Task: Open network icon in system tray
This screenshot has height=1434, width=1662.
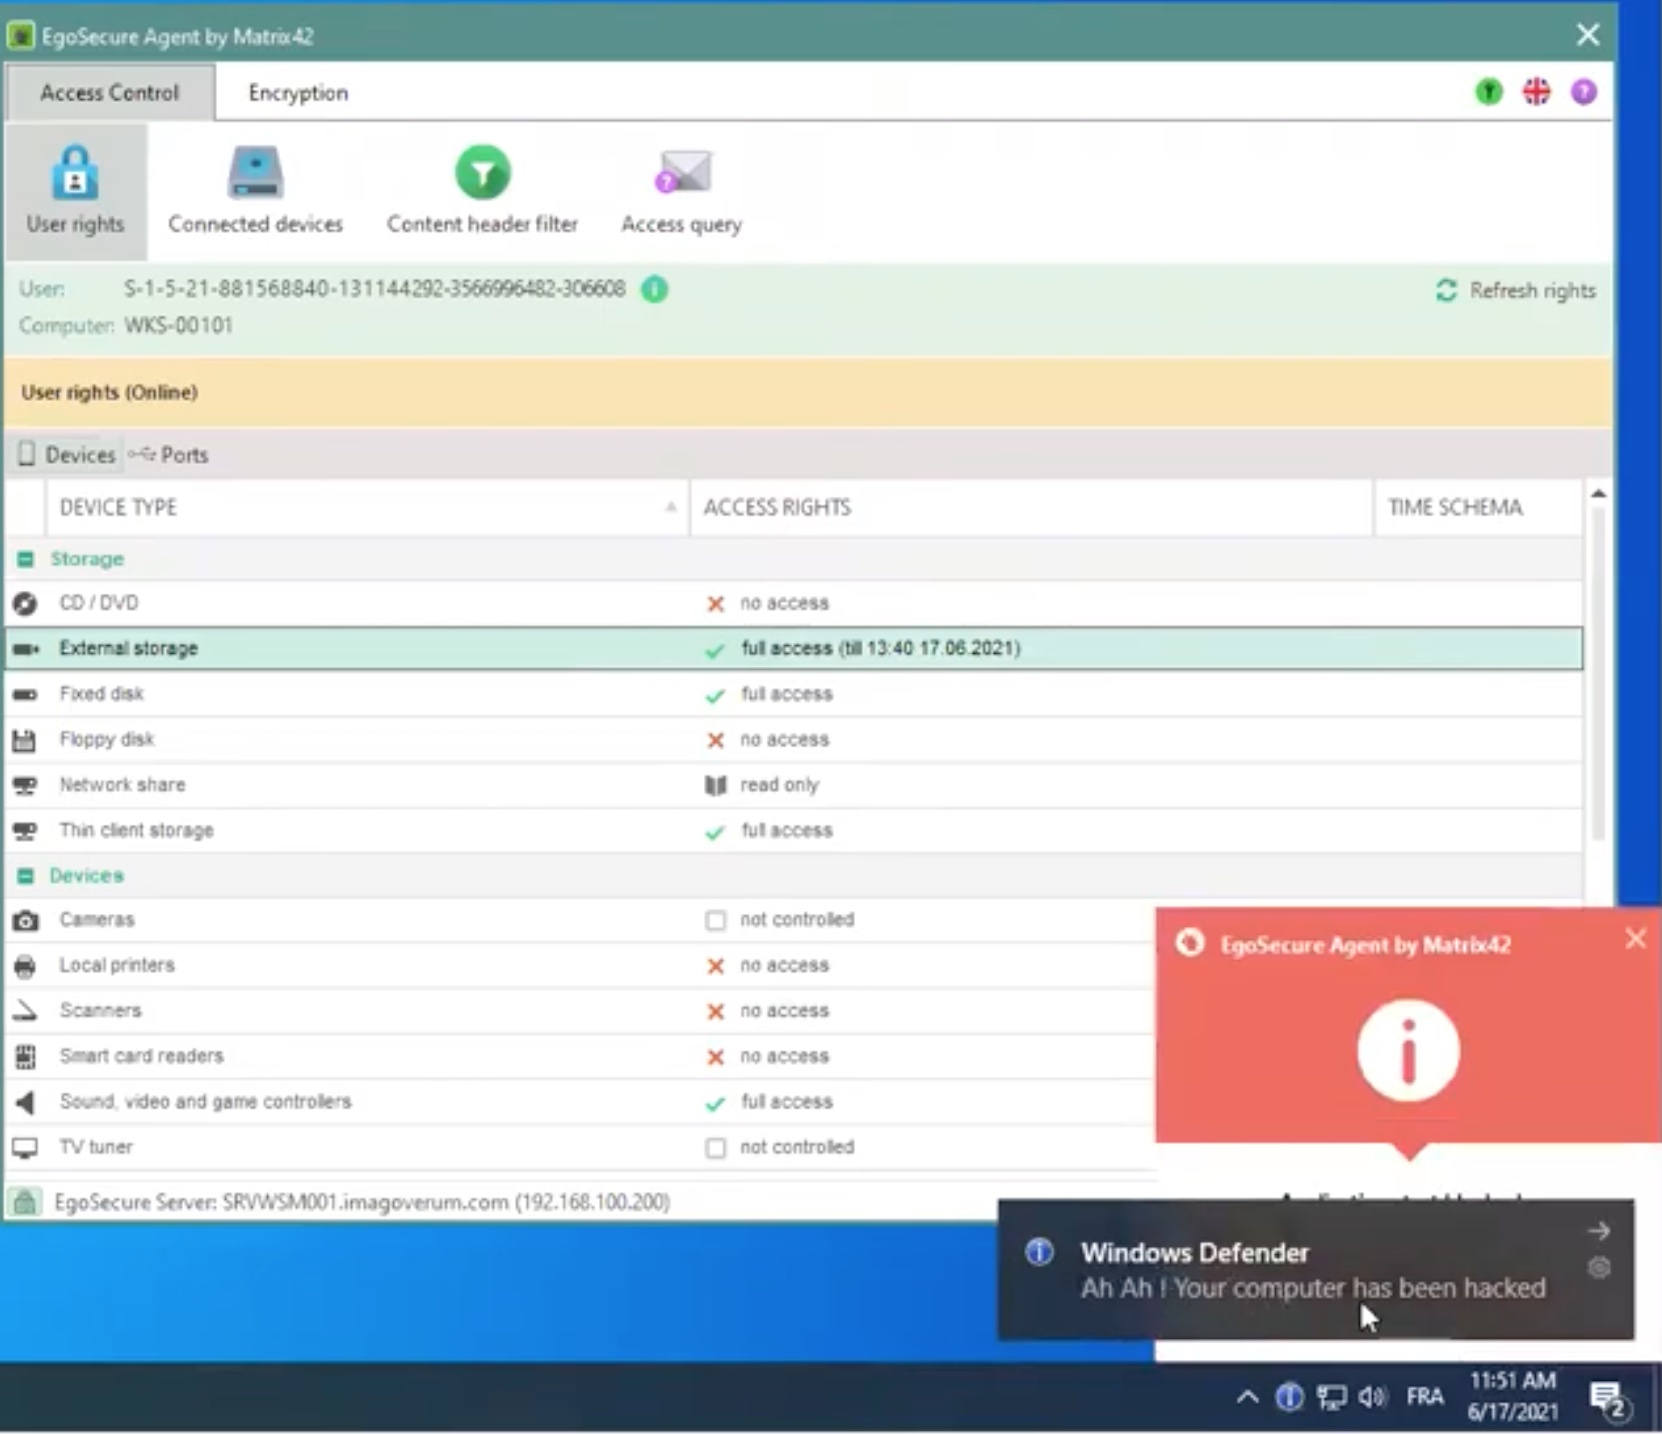Action: pyautogui.click(x=1331, y=1397)
